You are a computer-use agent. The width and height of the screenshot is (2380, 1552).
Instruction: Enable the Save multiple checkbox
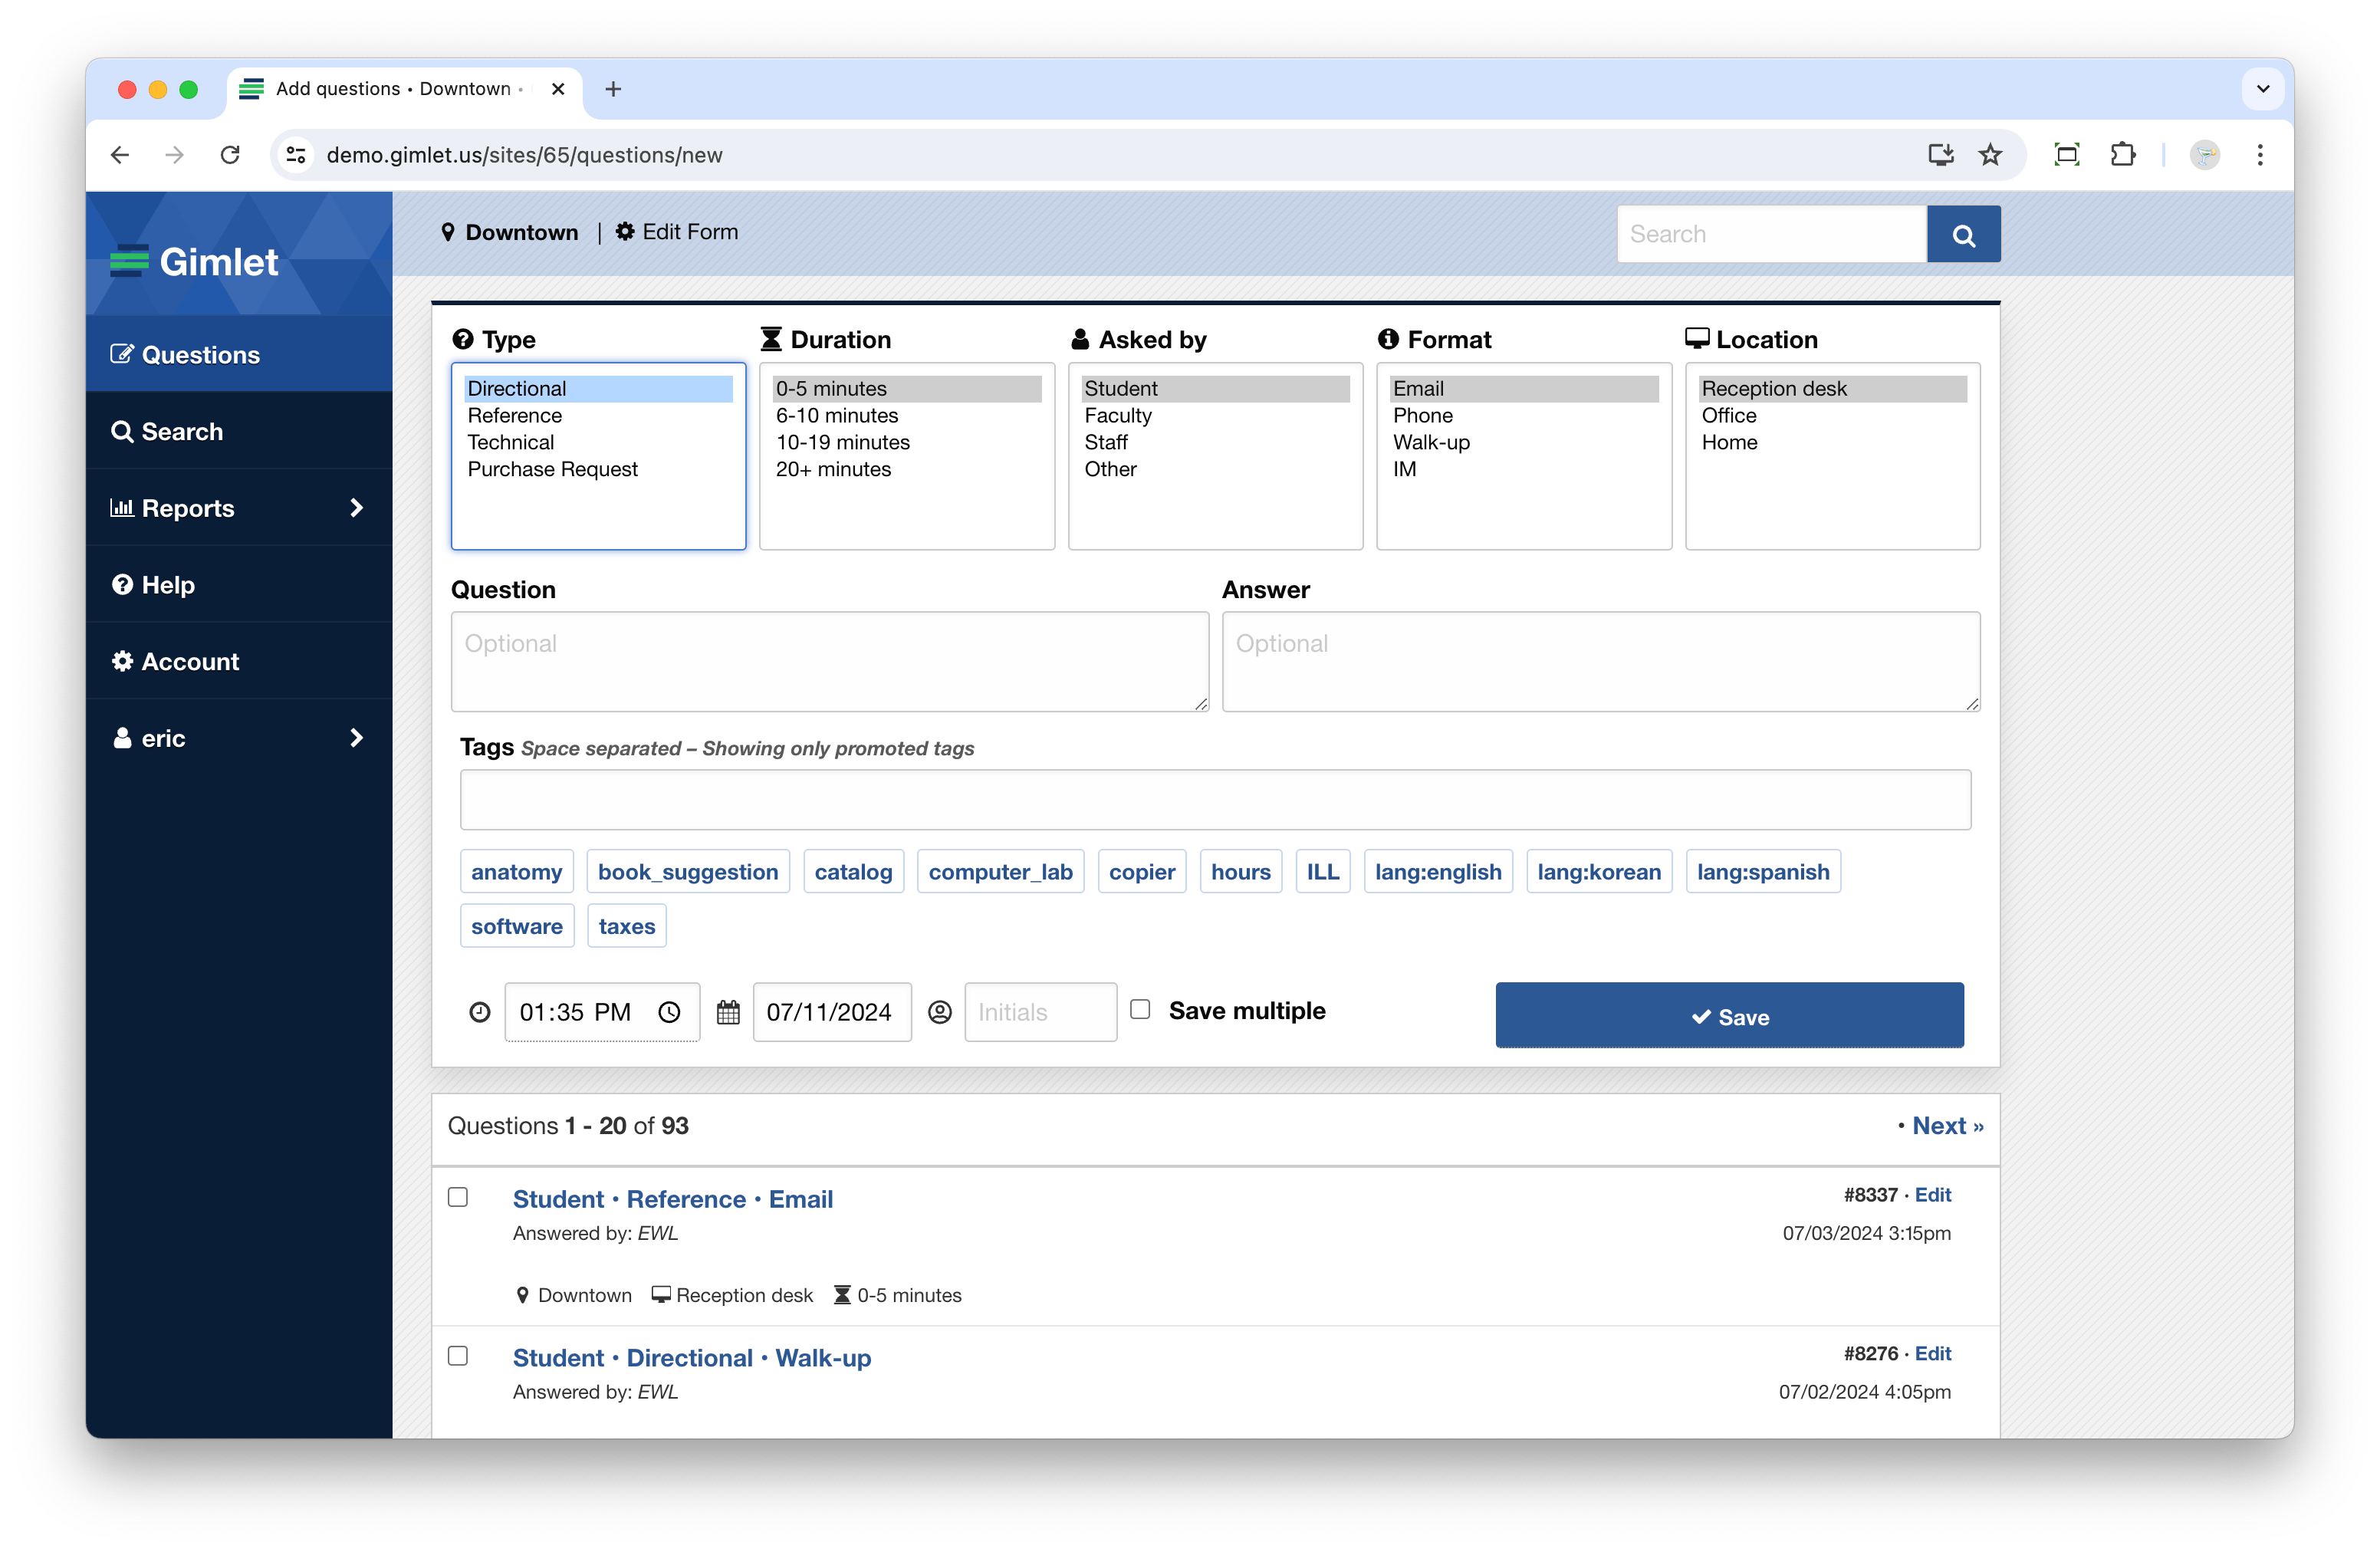pyautogui.click(x=1140, y=1010)
